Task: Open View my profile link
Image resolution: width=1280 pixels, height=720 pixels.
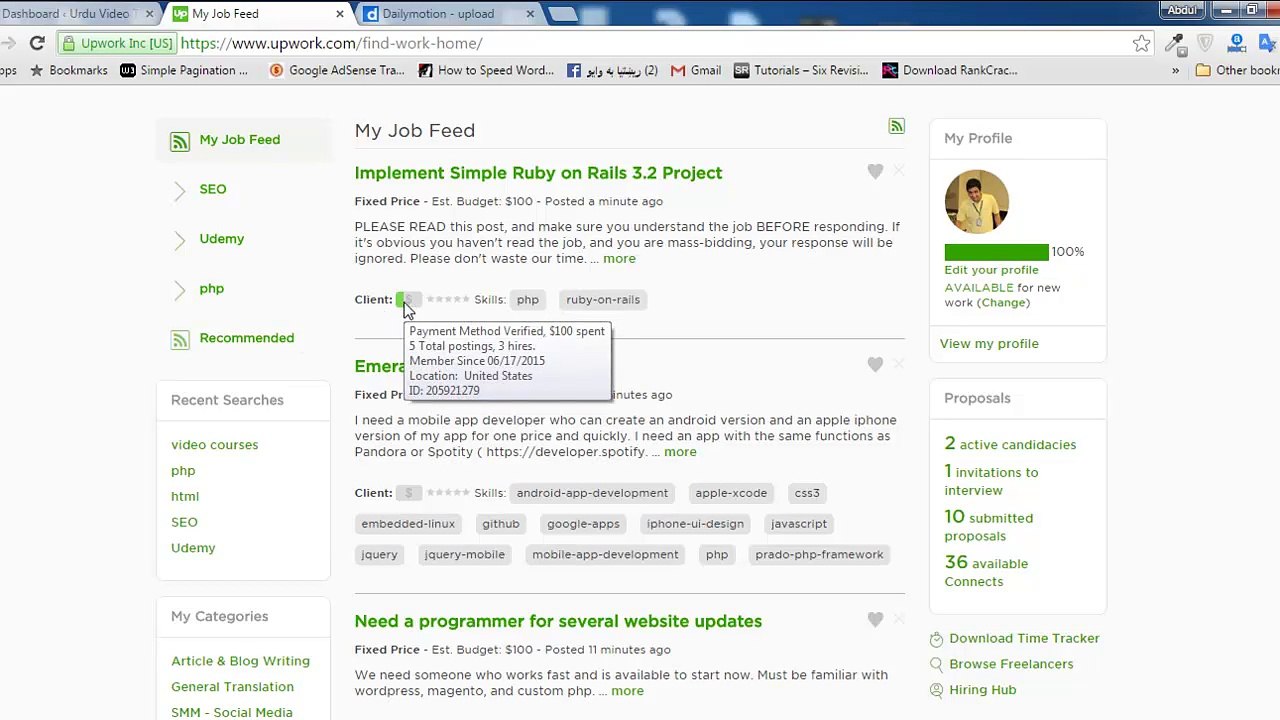Action: pos(989,343)
